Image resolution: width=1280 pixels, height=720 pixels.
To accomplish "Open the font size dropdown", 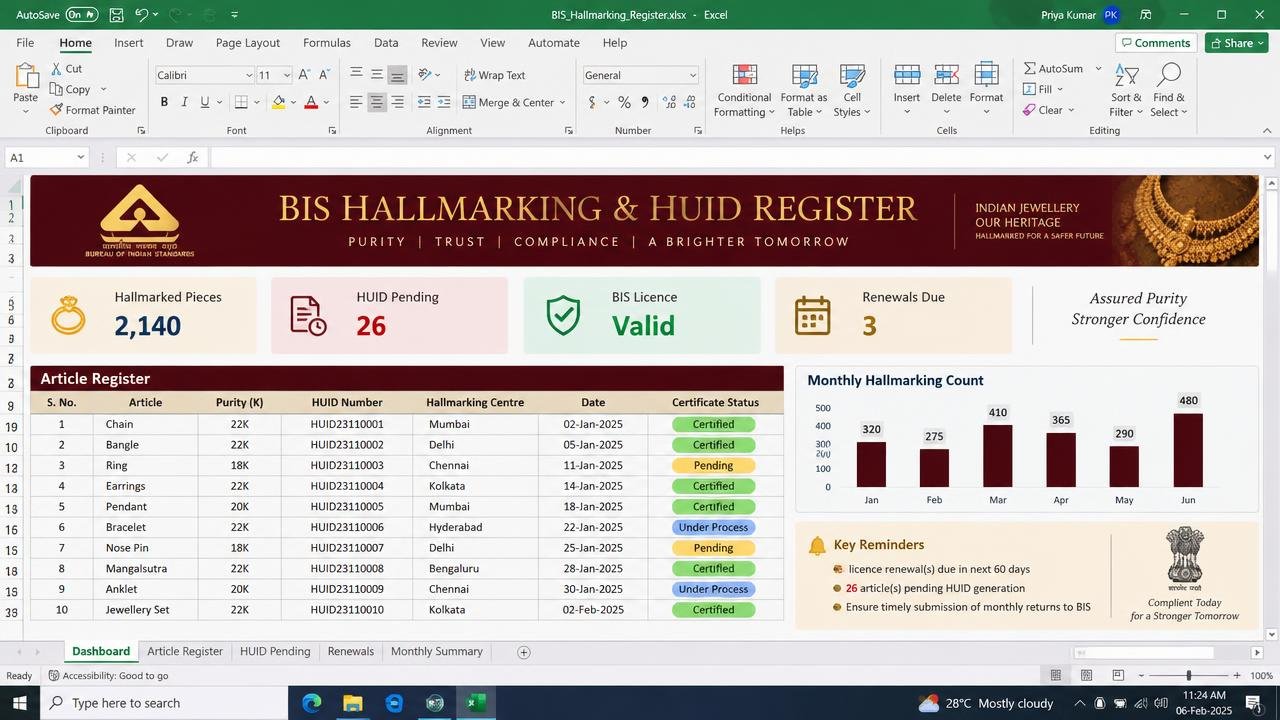I will (x=287, y=76).
